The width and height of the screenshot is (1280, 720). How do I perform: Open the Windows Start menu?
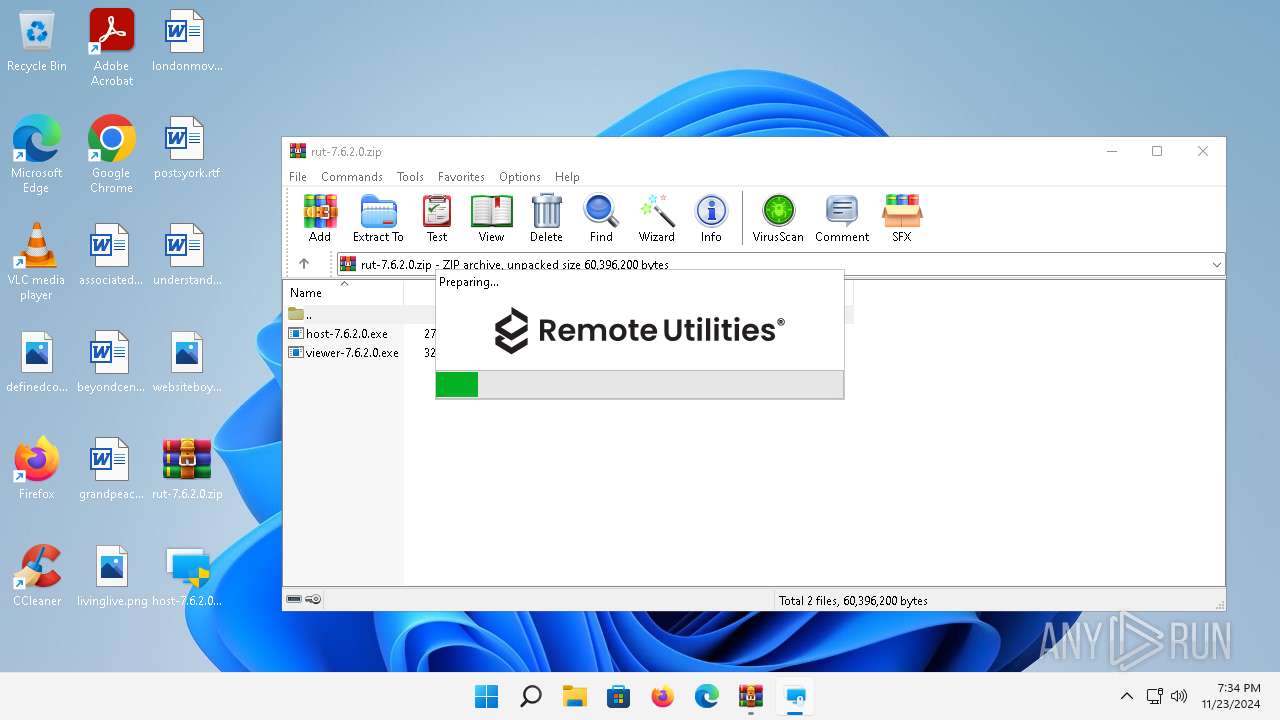(x=487, y=697)
